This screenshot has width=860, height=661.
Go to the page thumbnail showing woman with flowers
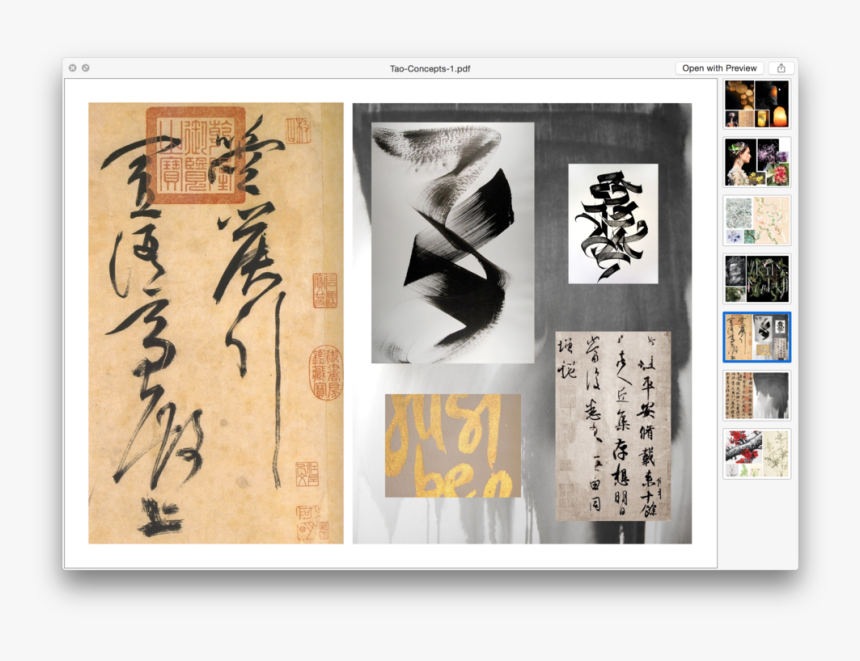click(x=757, y=162)
